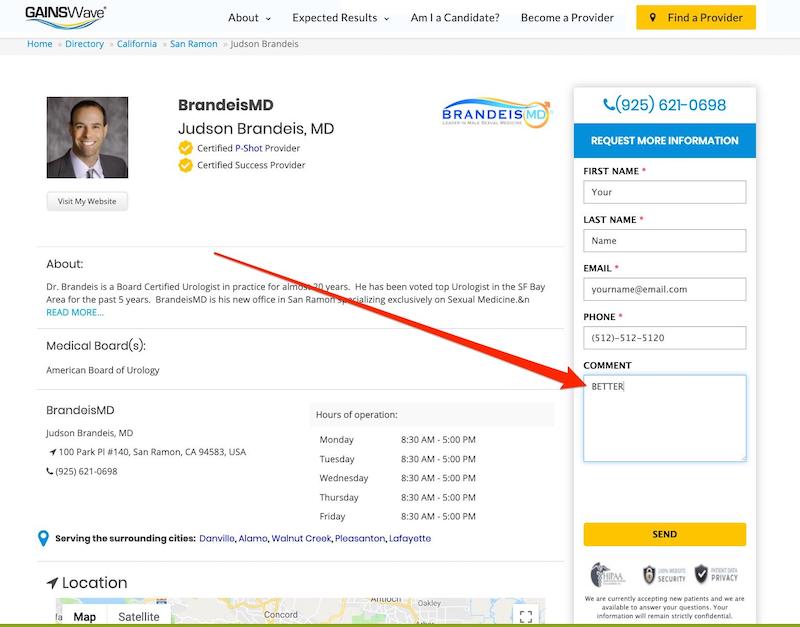This screenshot has height=627, width=800.
Task: Click the American Board of Urology text
Action: pos(103,370)
